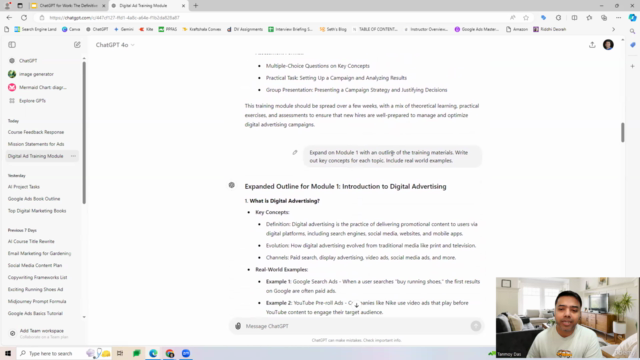Open Copilot icon in browser toolbar
640x360 pixels.
click(632, 18)
